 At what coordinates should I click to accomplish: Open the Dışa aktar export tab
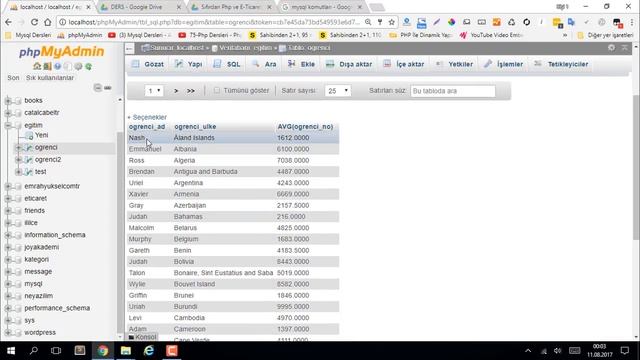tap(349, 64)
